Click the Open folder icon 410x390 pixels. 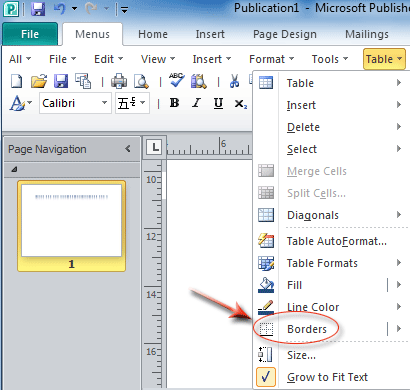[x=39, y=81]
